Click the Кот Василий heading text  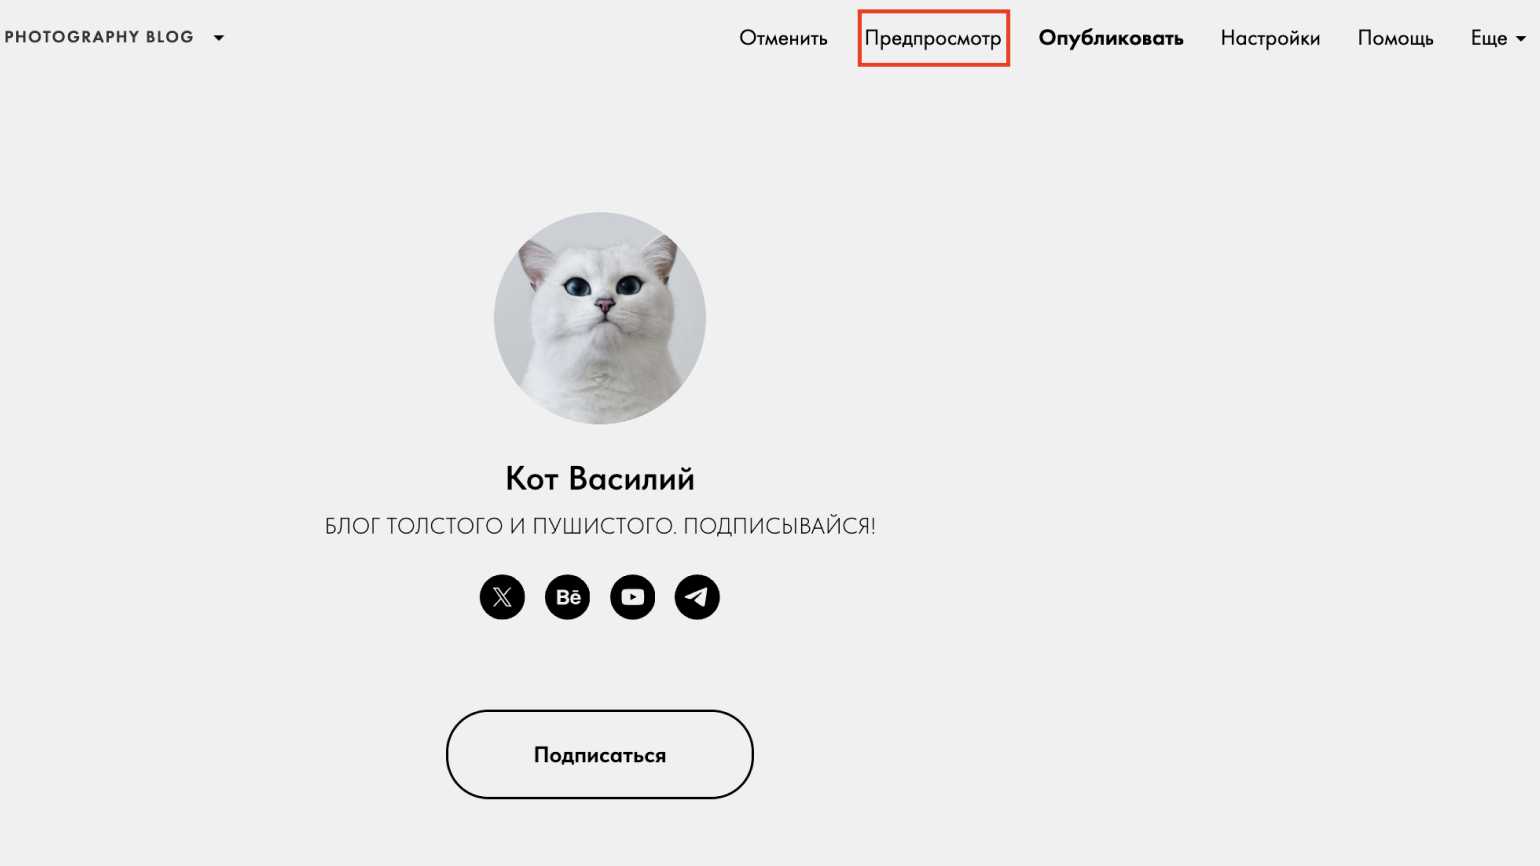click(600, 478)
